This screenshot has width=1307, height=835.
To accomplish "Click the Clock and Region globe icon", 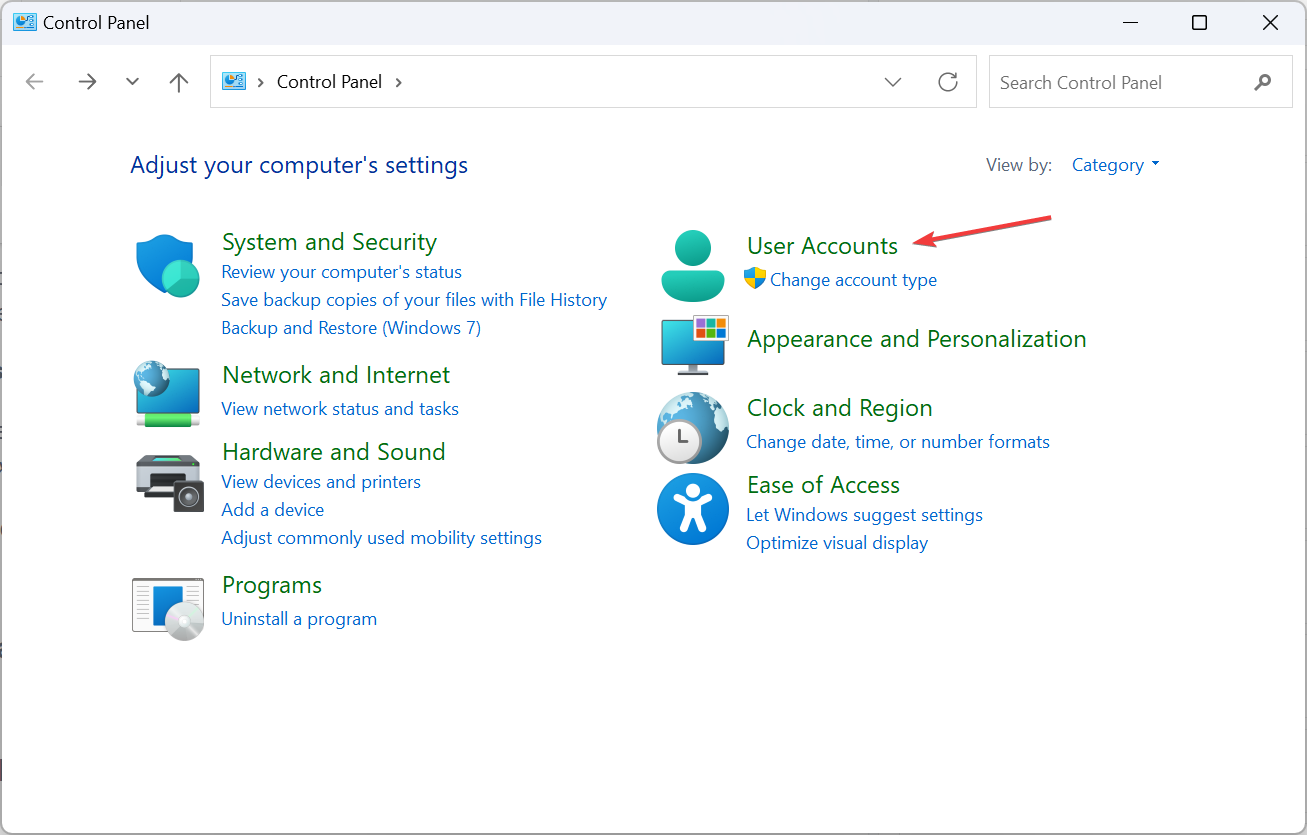I will pos(693,428).
